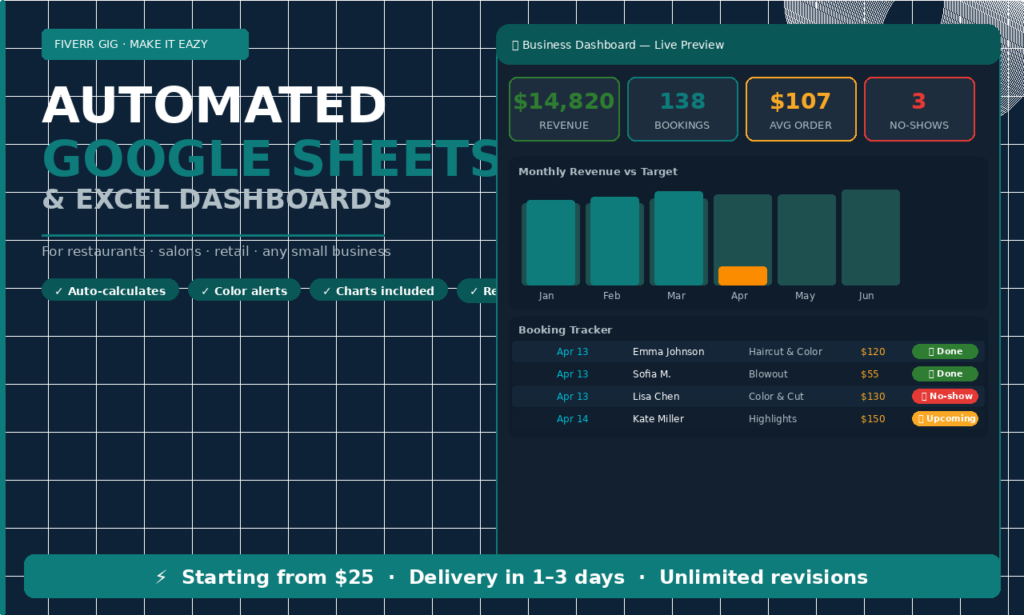This screenshot has width=1024, height=615.
Task: Click the Monthly Revenue vs Target heading
Action: click(598, 172)
